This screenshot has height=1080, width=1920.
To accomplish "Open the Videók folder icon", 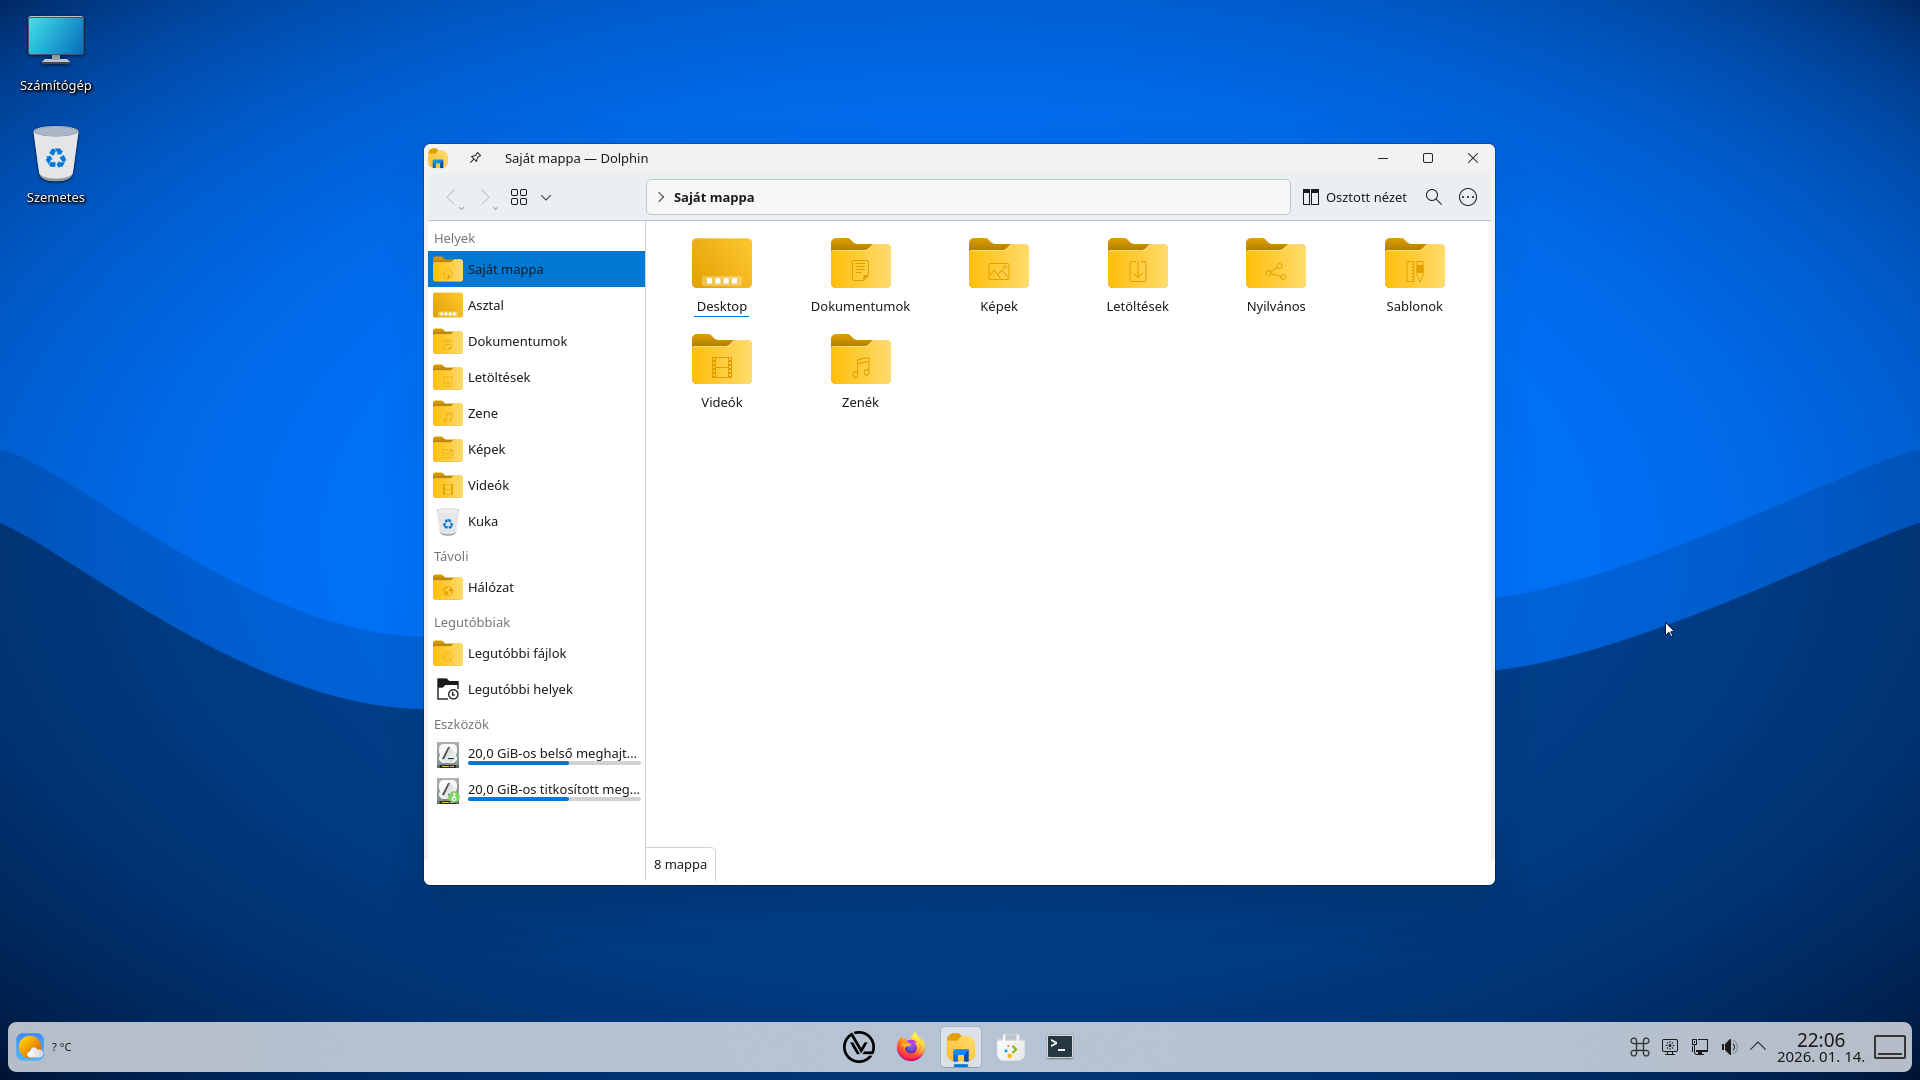I will (x=721, y=361).
